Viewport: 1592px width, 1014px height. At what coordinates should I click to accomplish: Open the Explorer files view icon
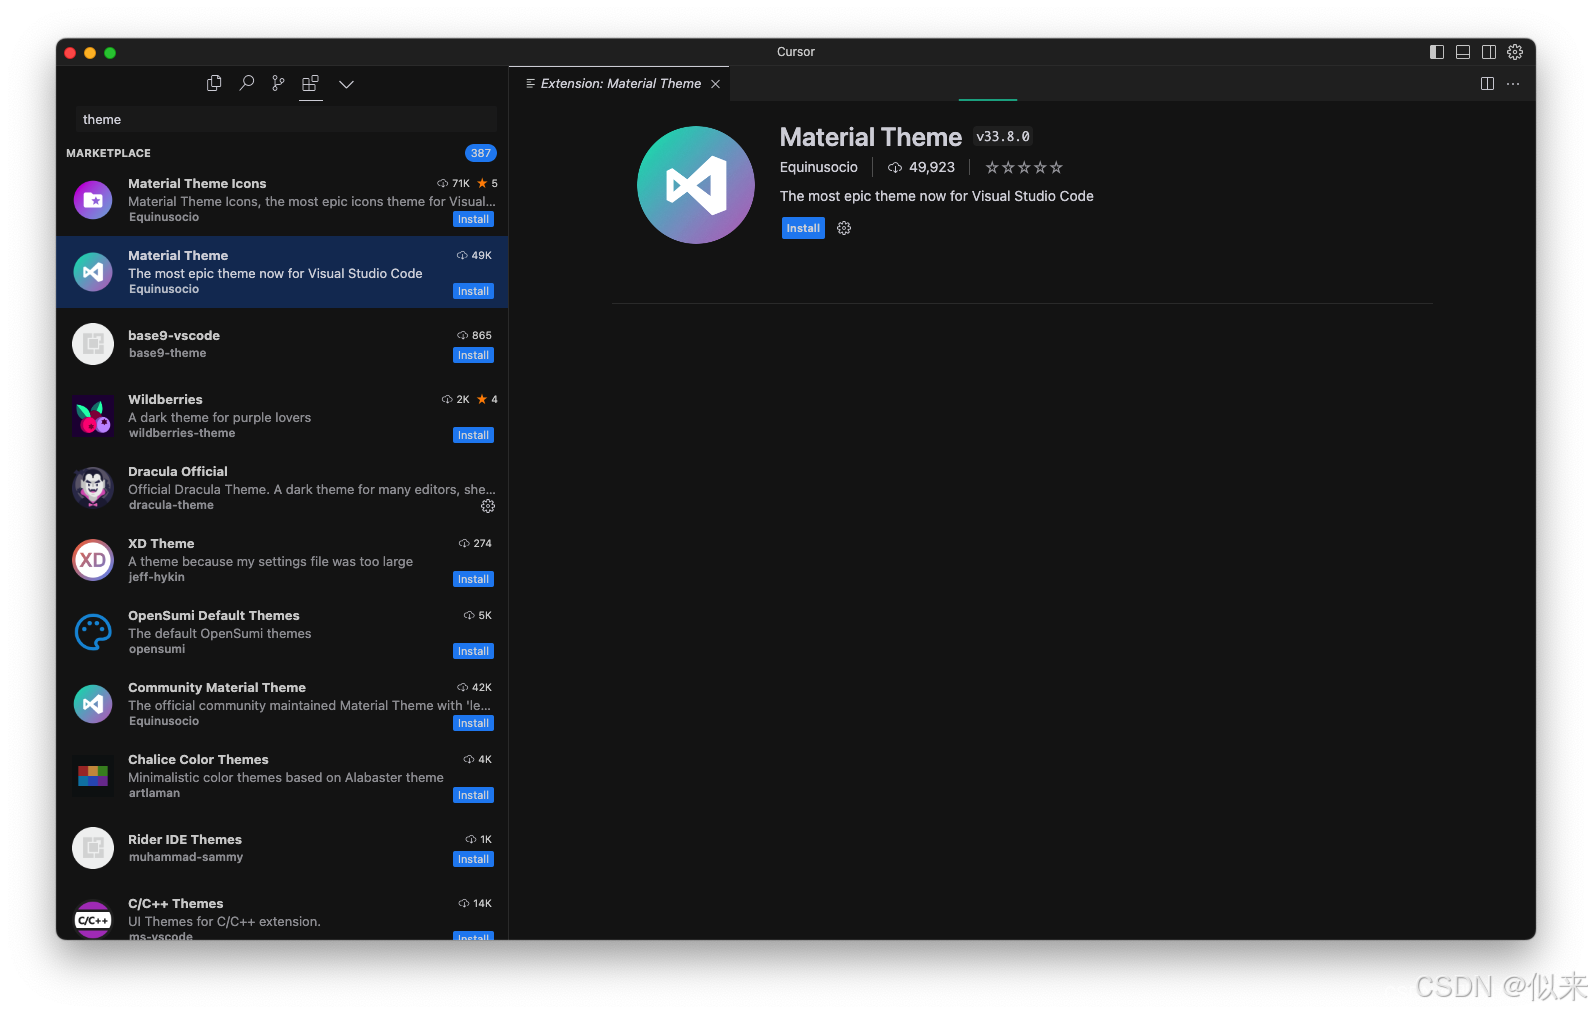coord(214,83)
